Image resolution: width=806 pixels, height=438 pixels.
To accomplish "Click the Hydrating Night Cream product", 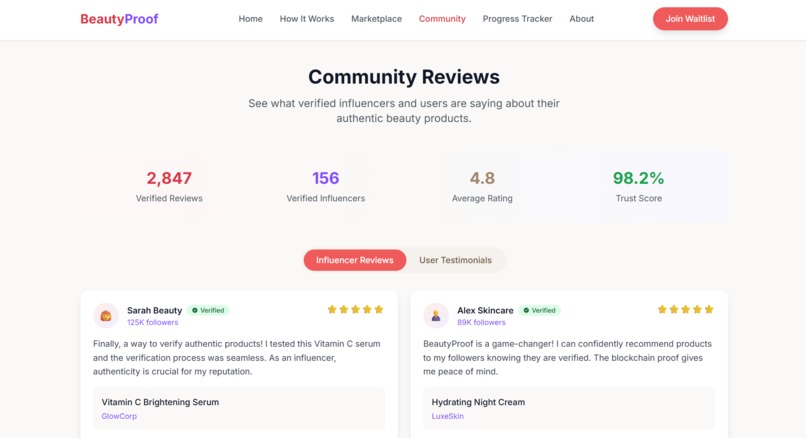I will tap(478, 402).
